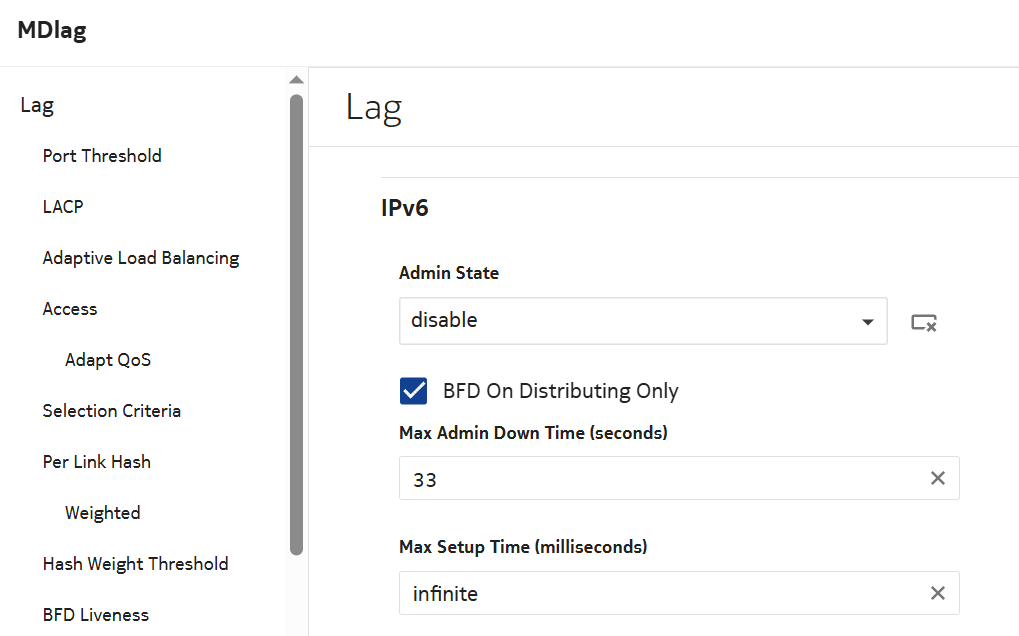Clear the Max Setup Time value
Screen dimensions: 1019x636
[x=938, y=593]
